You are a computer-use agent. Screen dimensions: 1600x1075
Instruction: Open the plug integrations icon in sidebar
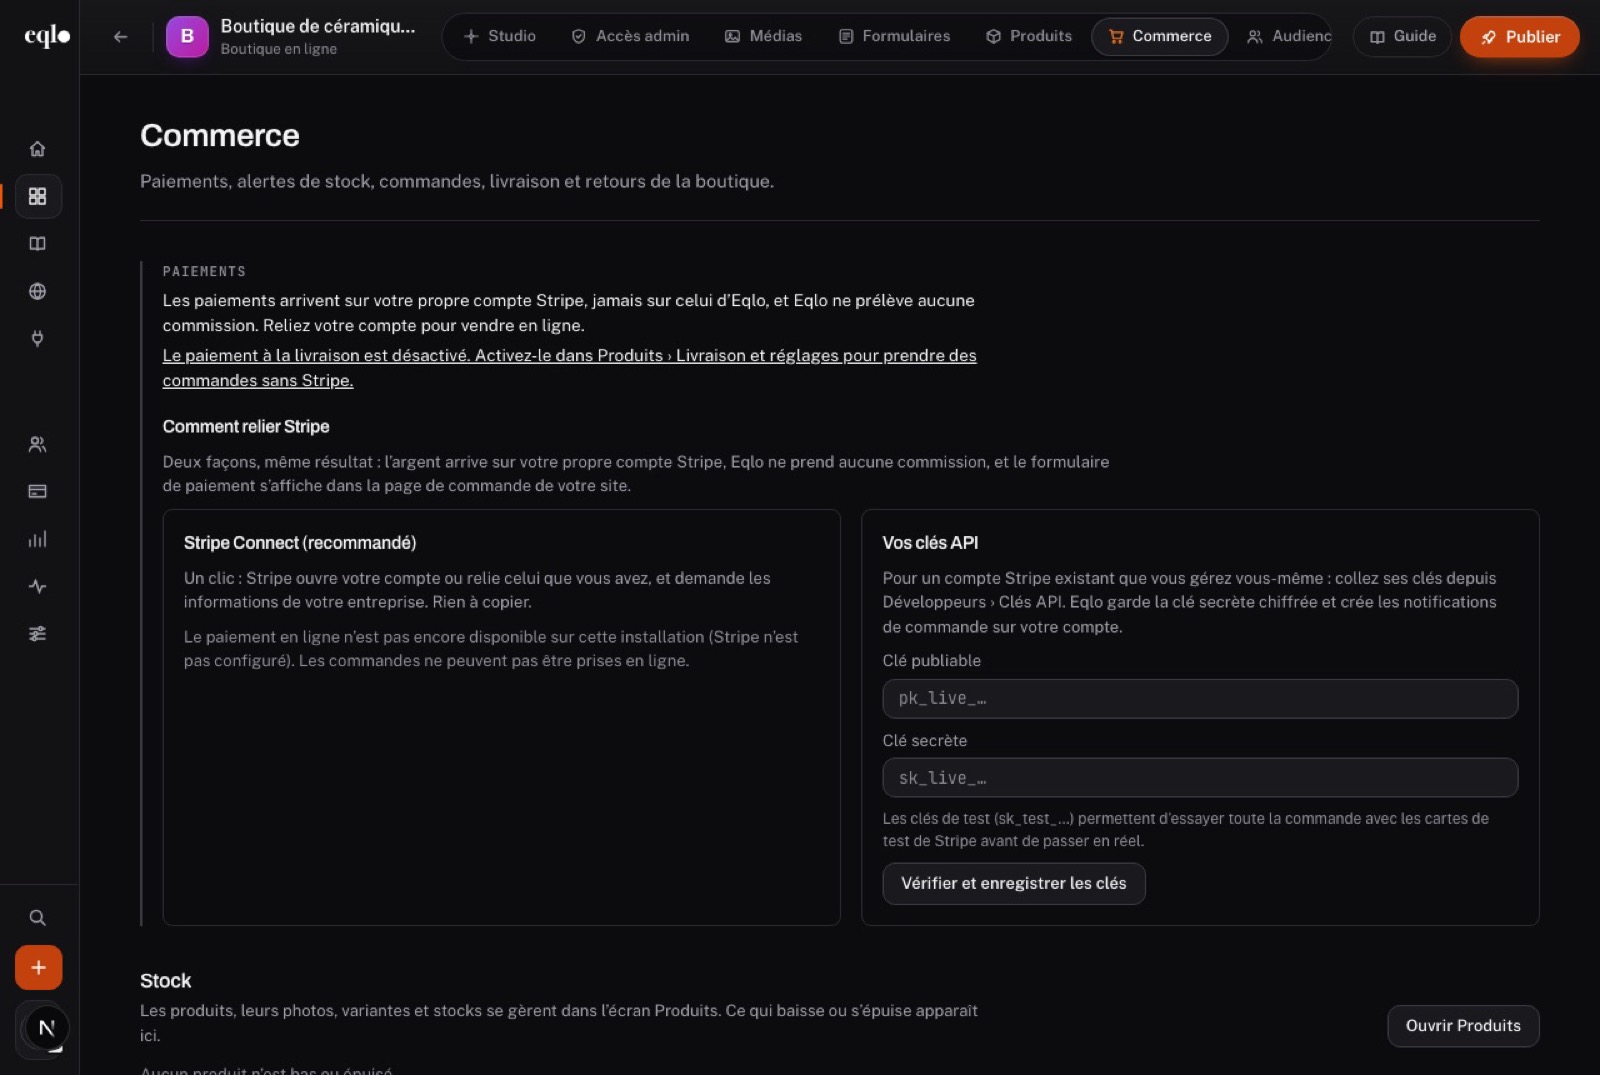pyautogui.click(x=38, y=339)
